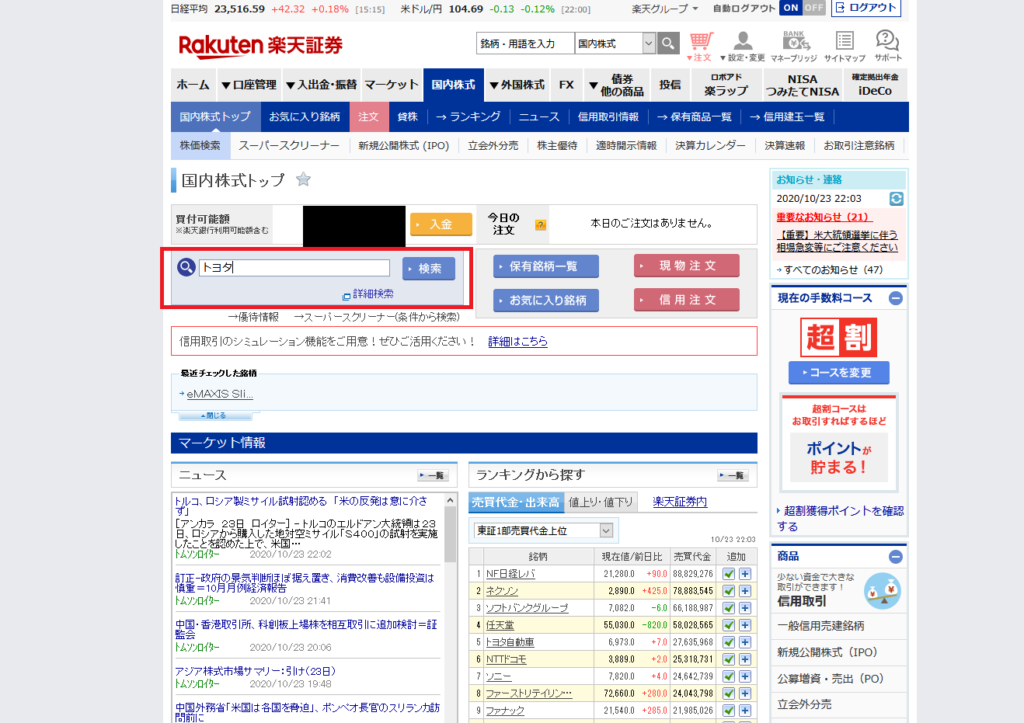
Task: Open the 東証1部売買代金上位 ranking dropdown
Action: click(x=543, y=530)
